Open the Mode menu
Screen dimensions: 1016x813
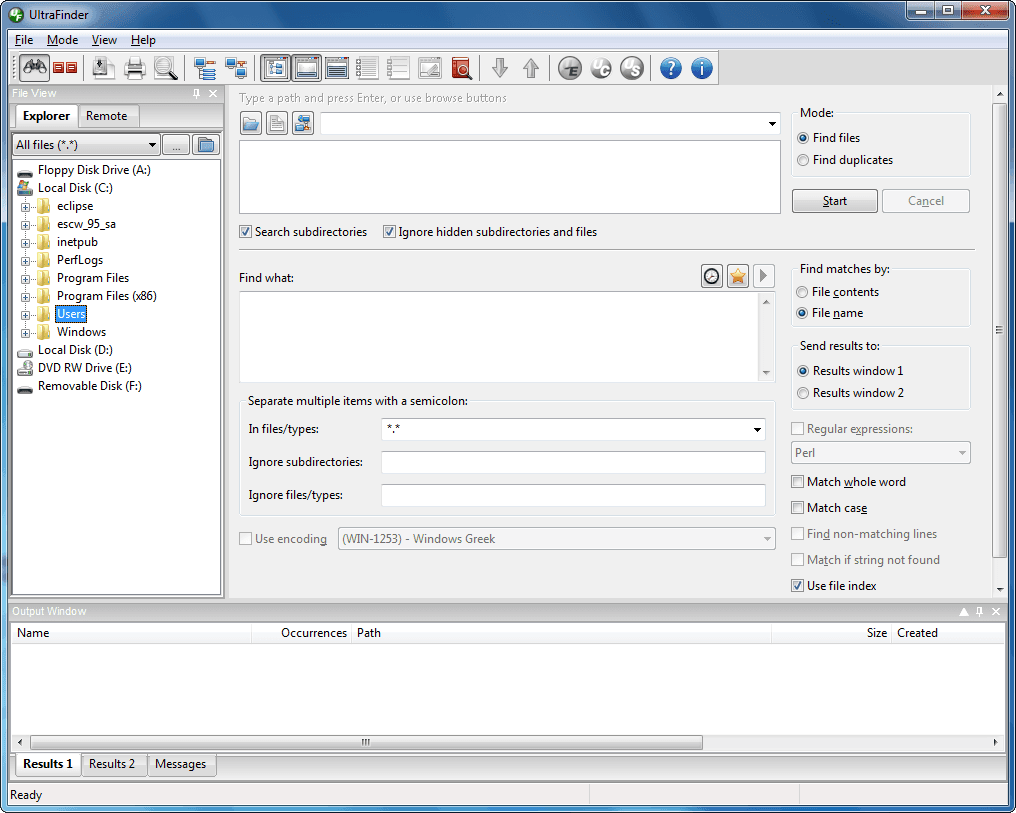[62, 40]
